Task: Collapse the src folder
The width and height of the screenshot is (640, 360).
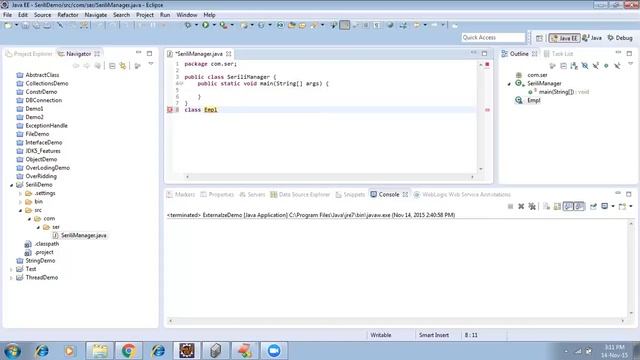Action: (20, 210)
